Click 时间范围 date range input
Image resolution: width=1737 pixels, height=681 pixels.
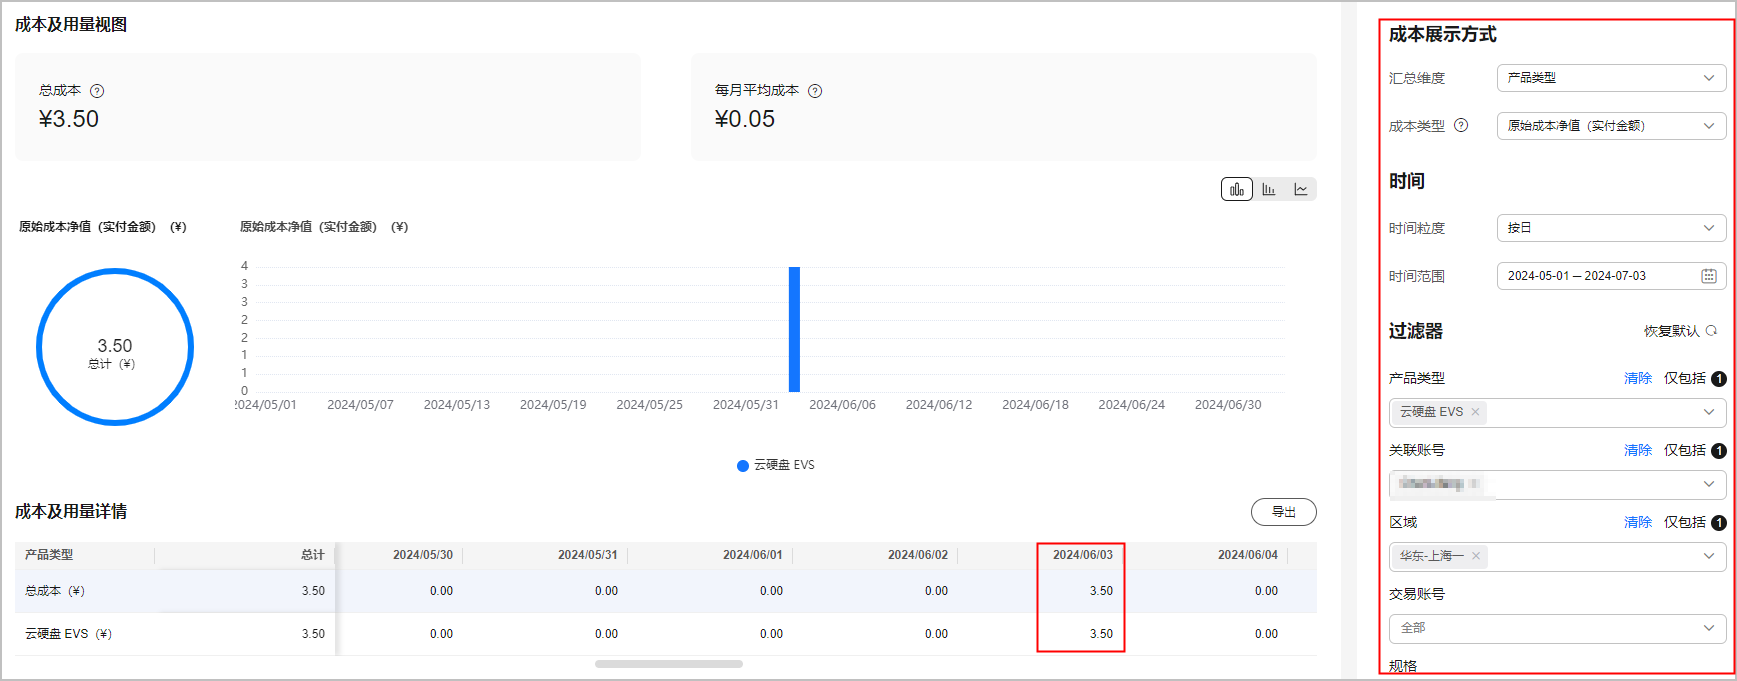click(1611, 276)
